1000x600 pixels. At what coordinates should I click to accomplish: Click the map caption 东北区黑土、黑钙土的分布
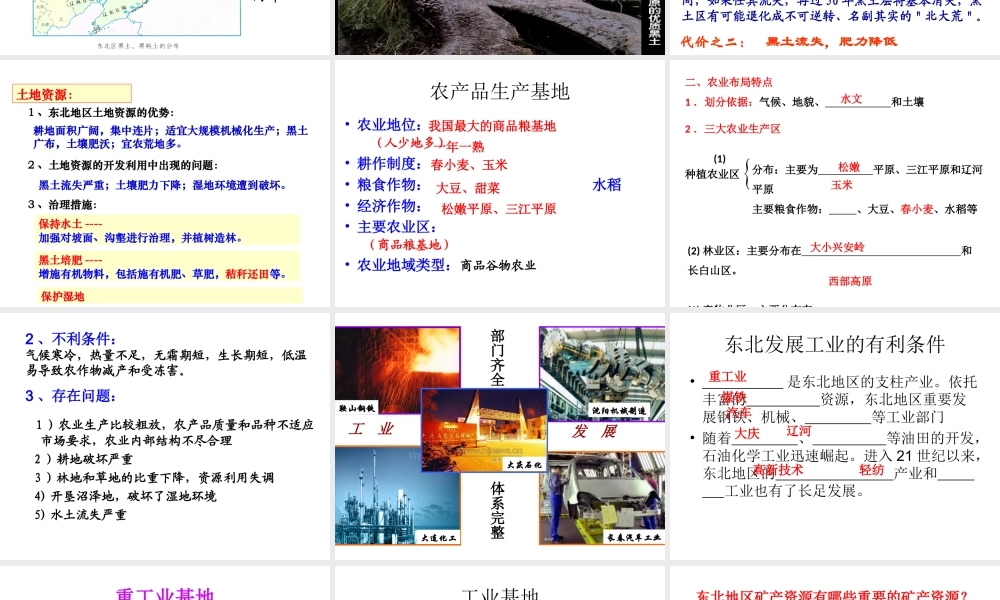click(138, 46)
